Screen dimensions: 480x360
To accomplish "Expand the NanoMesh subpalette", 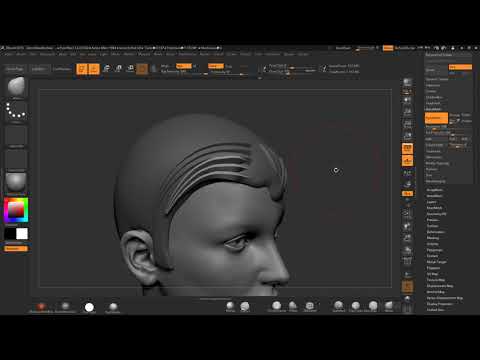I will (434, 196).
